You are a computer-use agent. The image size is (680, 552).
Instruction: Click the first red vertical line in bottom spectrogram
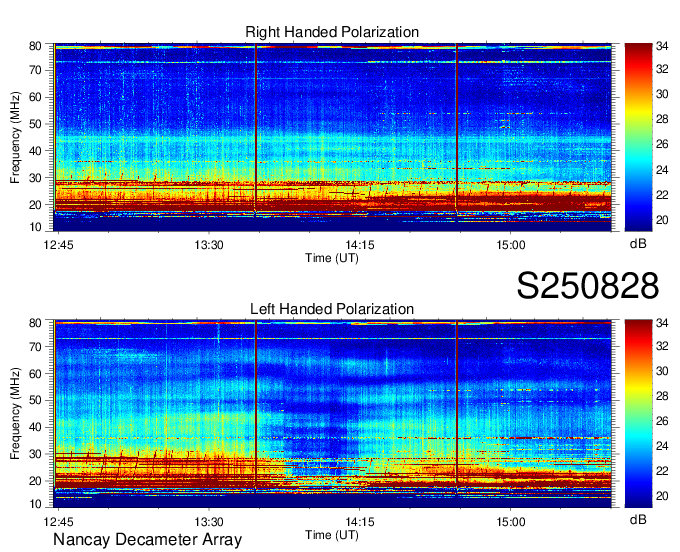[256, 405]
